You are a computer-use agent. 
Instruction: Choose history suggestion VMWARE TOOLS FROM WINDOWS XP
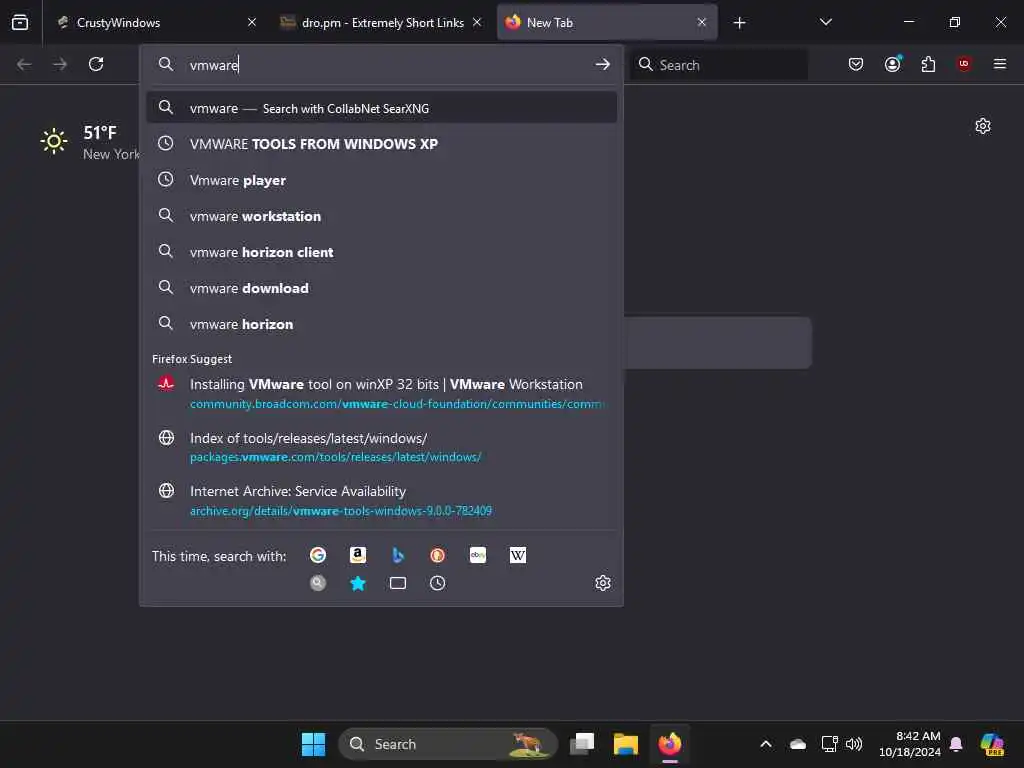pos(381,144)
